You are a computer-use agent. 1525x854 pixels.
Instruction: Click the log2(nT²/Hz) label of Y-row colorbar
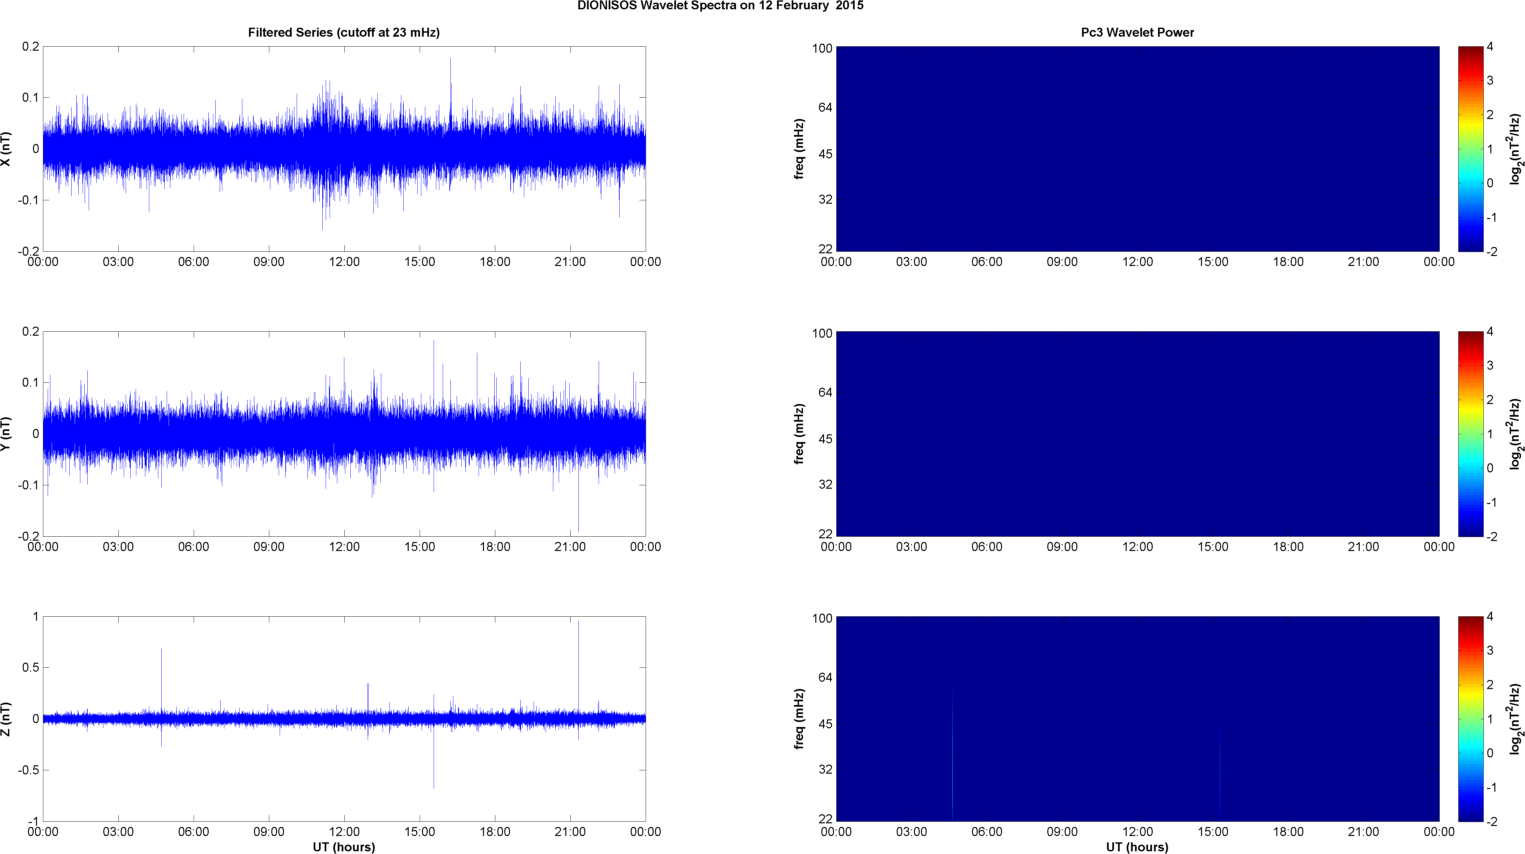(x=1515, y=434)
